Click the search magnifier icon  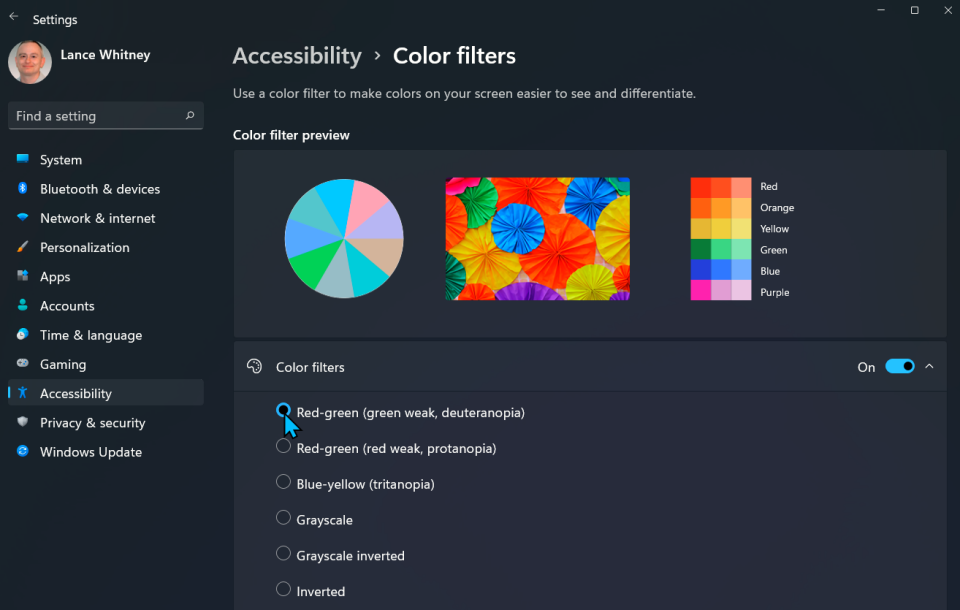pyautogui.click(x=189, y=116)
